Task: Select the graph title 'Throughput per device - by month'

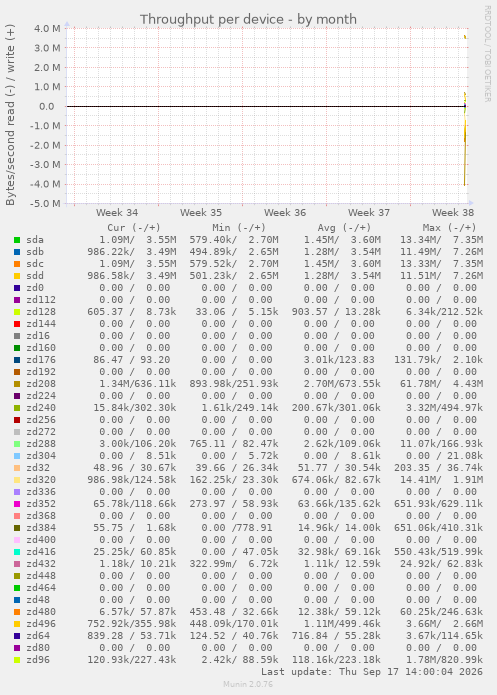Action: point(248,20)
